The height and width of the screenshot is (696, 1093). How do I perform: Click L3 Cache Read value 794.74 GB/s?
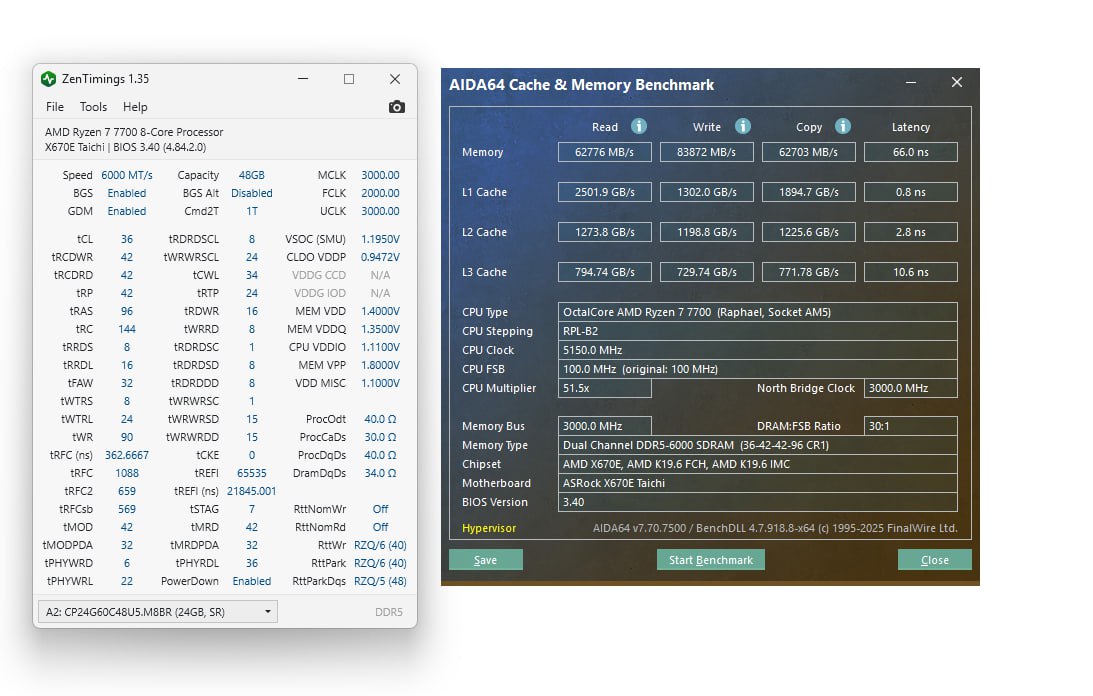coord(604,272)
